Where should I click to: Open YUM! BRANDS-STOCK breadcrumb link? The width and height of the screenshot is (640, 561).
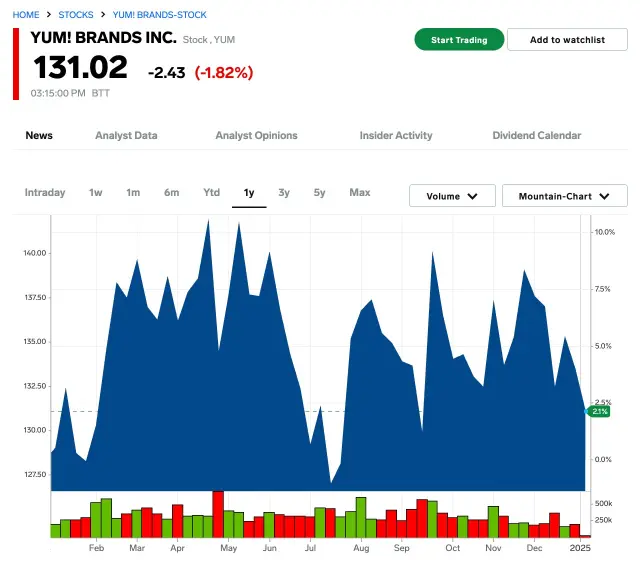click(x=158, y=15)
